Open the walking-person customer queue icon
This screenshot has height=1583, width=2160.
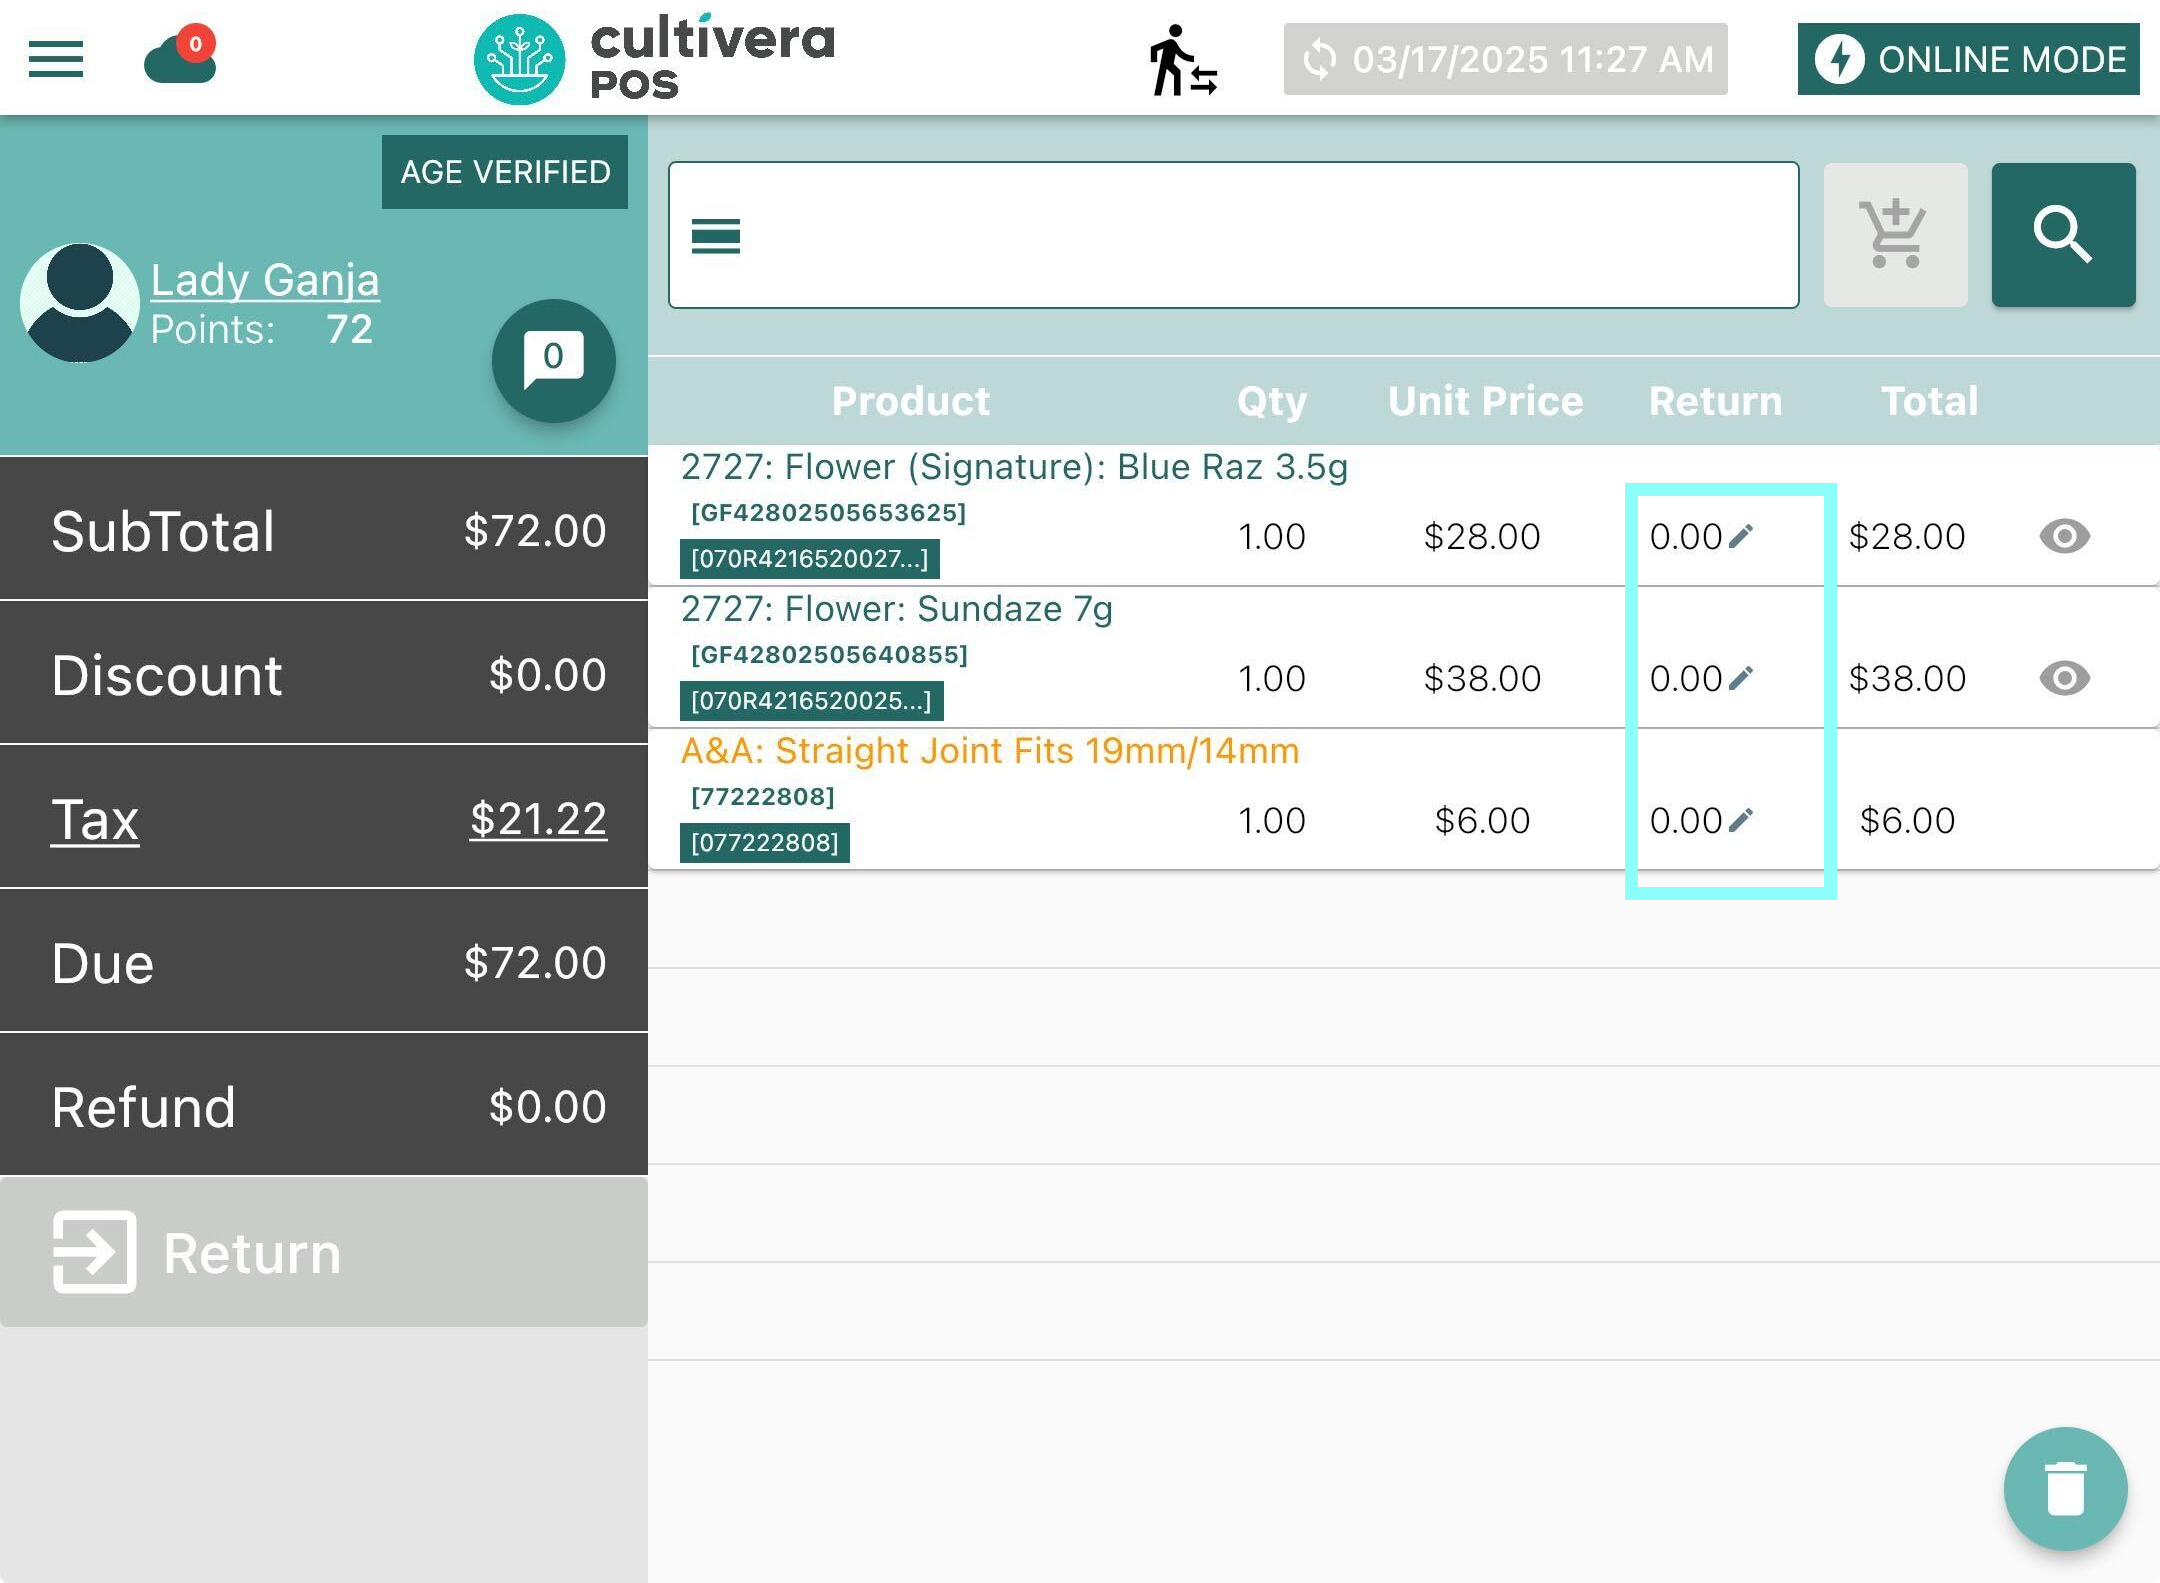point(1182,60)
